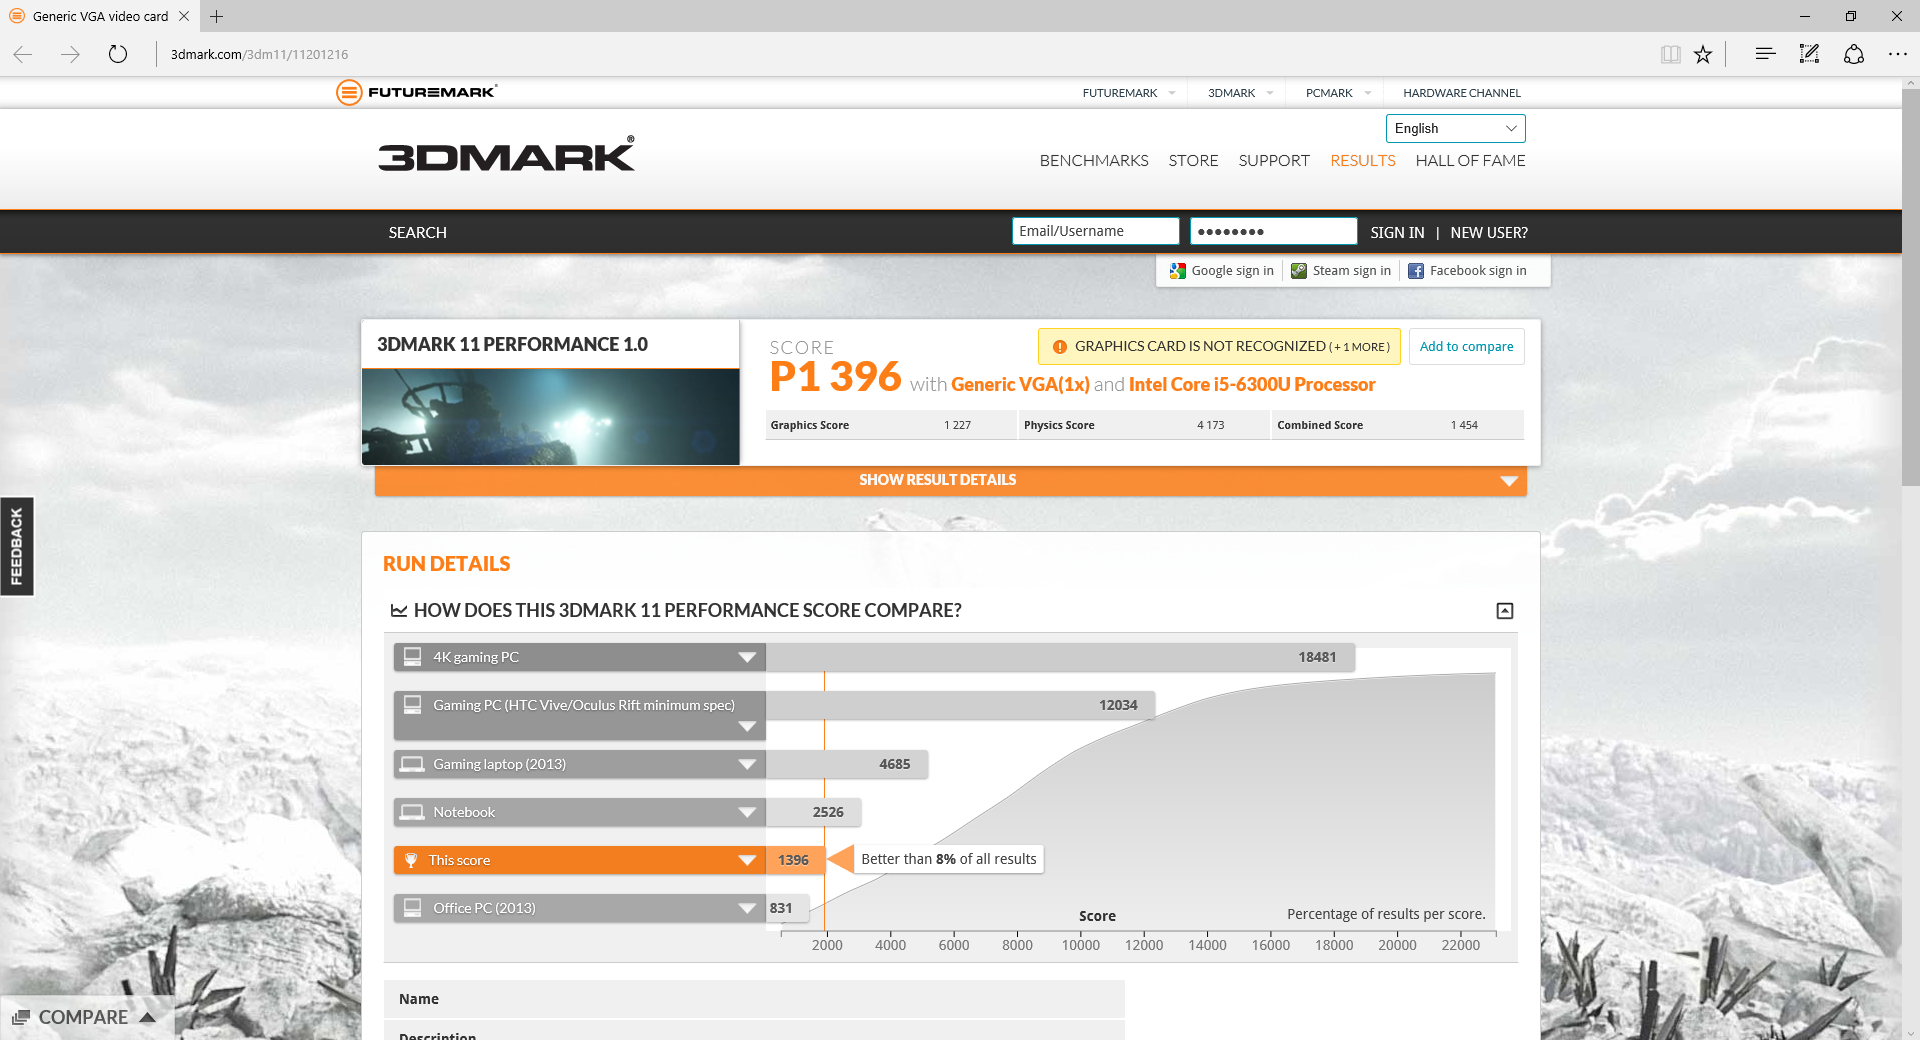Expand SHOW RESULT DETAILS bar

pos(951,481)
